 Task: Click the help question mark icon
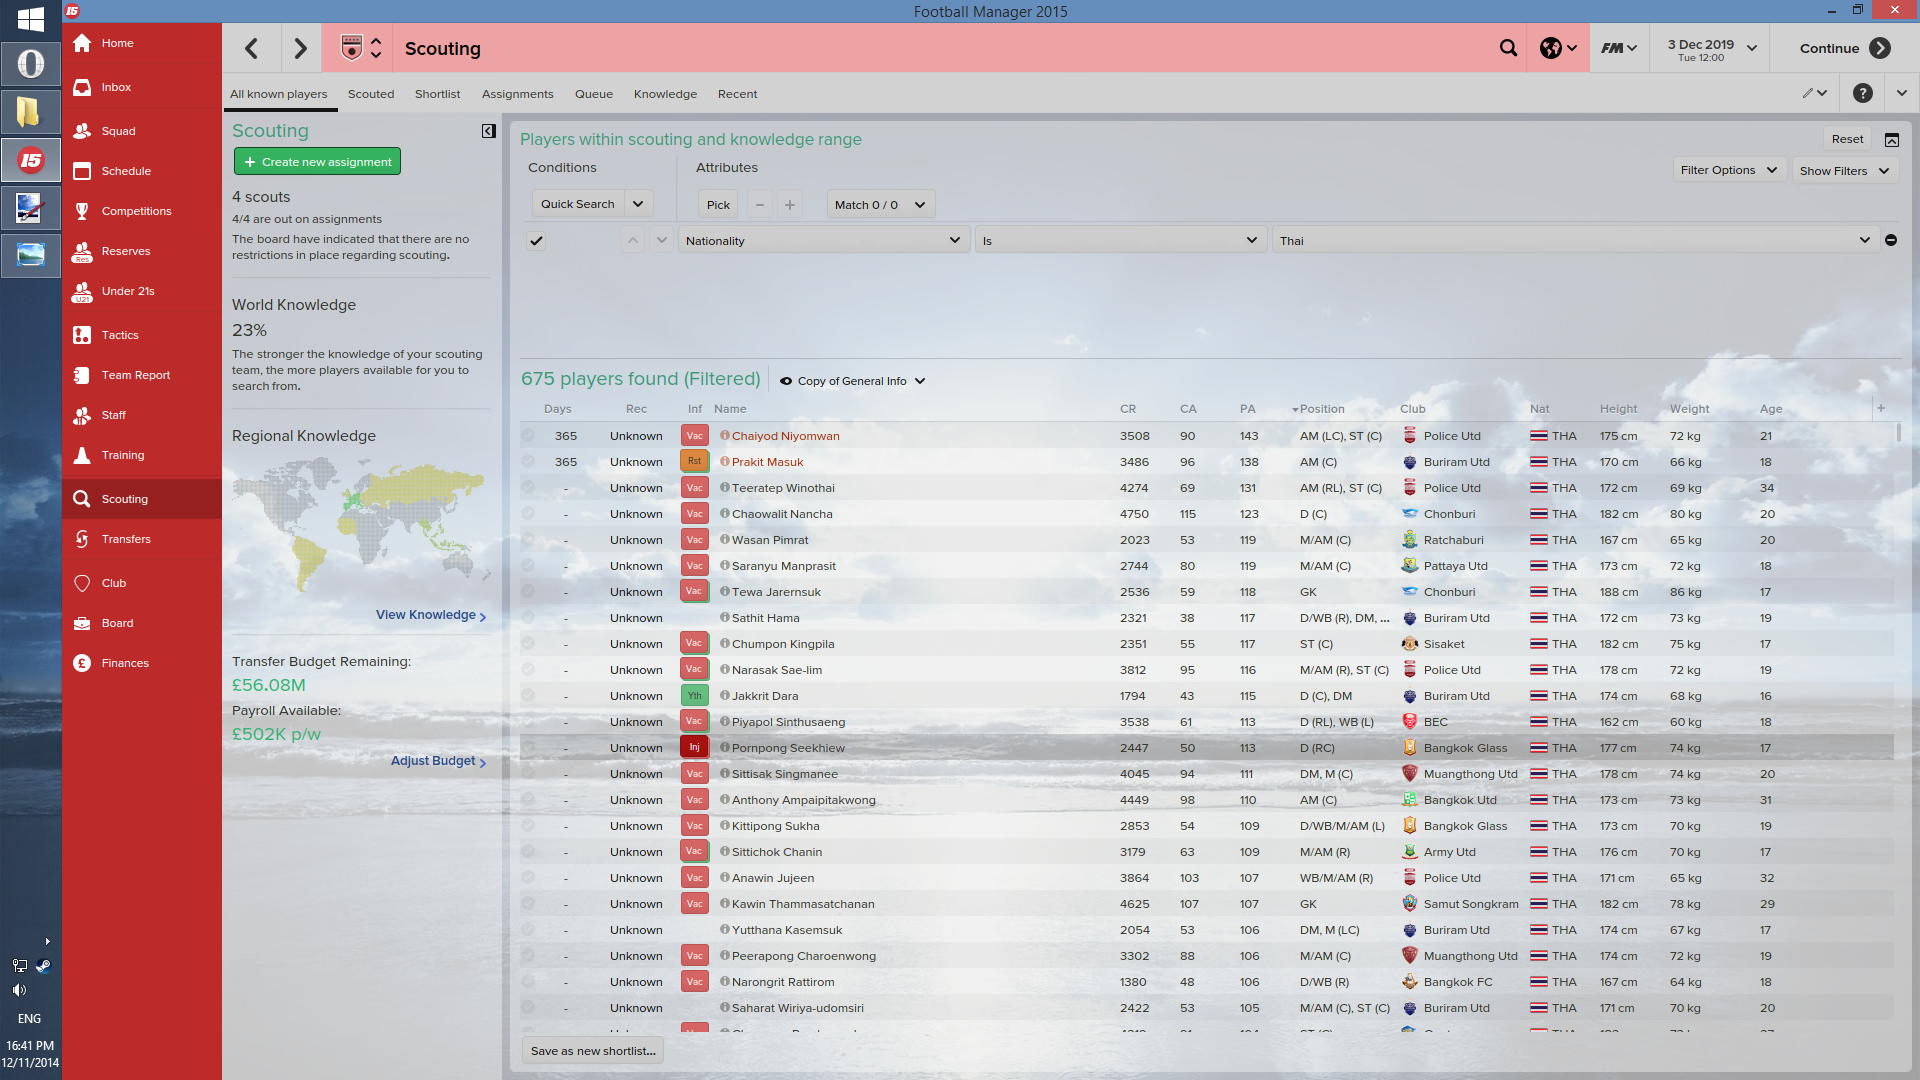pos(1862,93)
